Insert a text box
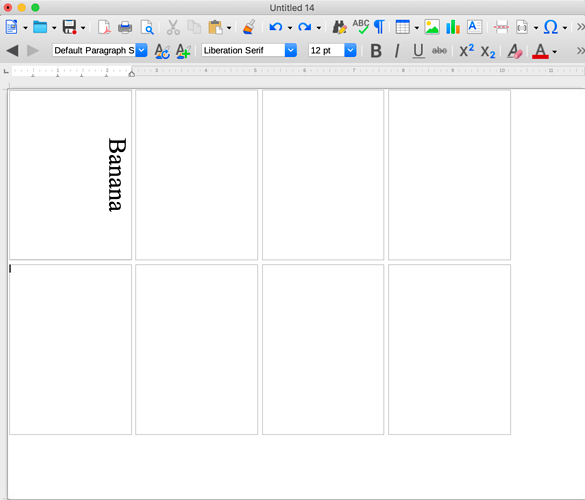 (x=475, y=27)
